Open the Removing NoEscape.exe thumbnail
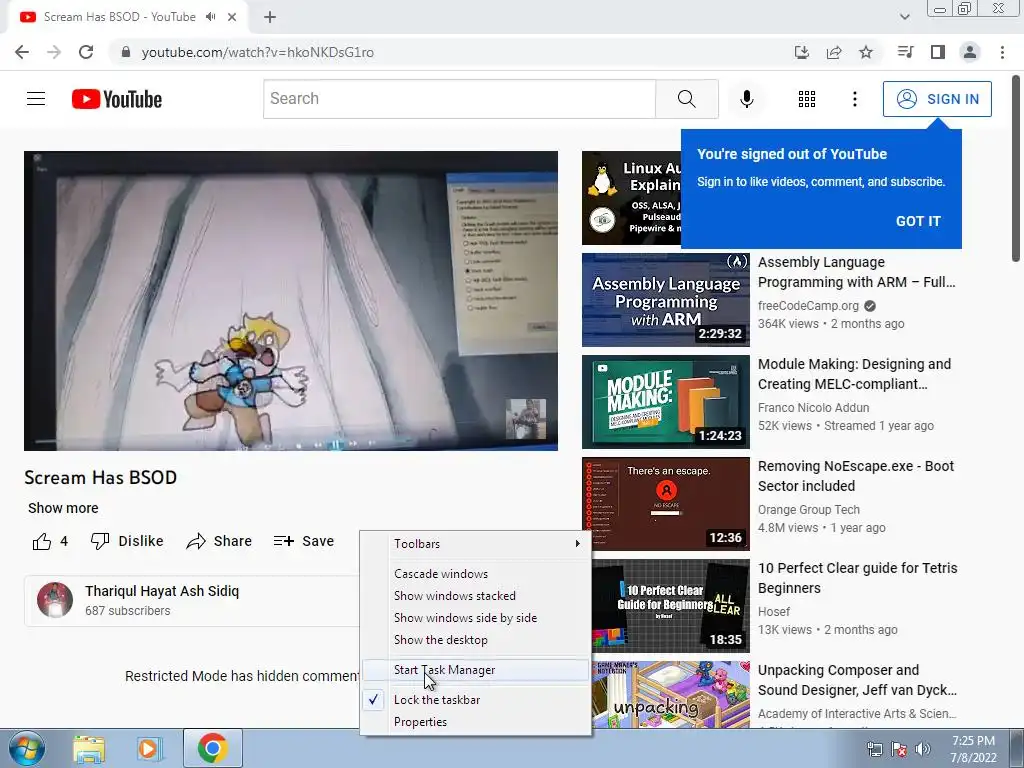Image resolution: width=1024 pixels, height=768 pixels. (665, 504)
